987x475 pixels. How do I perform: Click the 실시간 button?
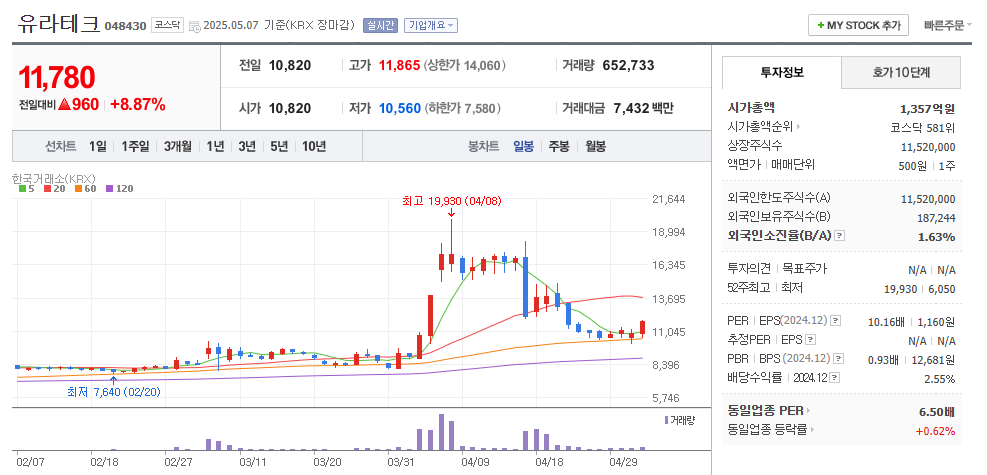(x=380, y=25)
